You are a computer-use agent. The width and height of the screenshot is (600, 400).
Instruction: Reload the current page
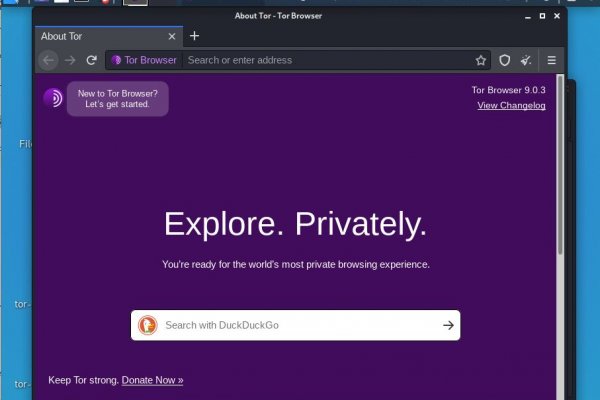point(91,60)
